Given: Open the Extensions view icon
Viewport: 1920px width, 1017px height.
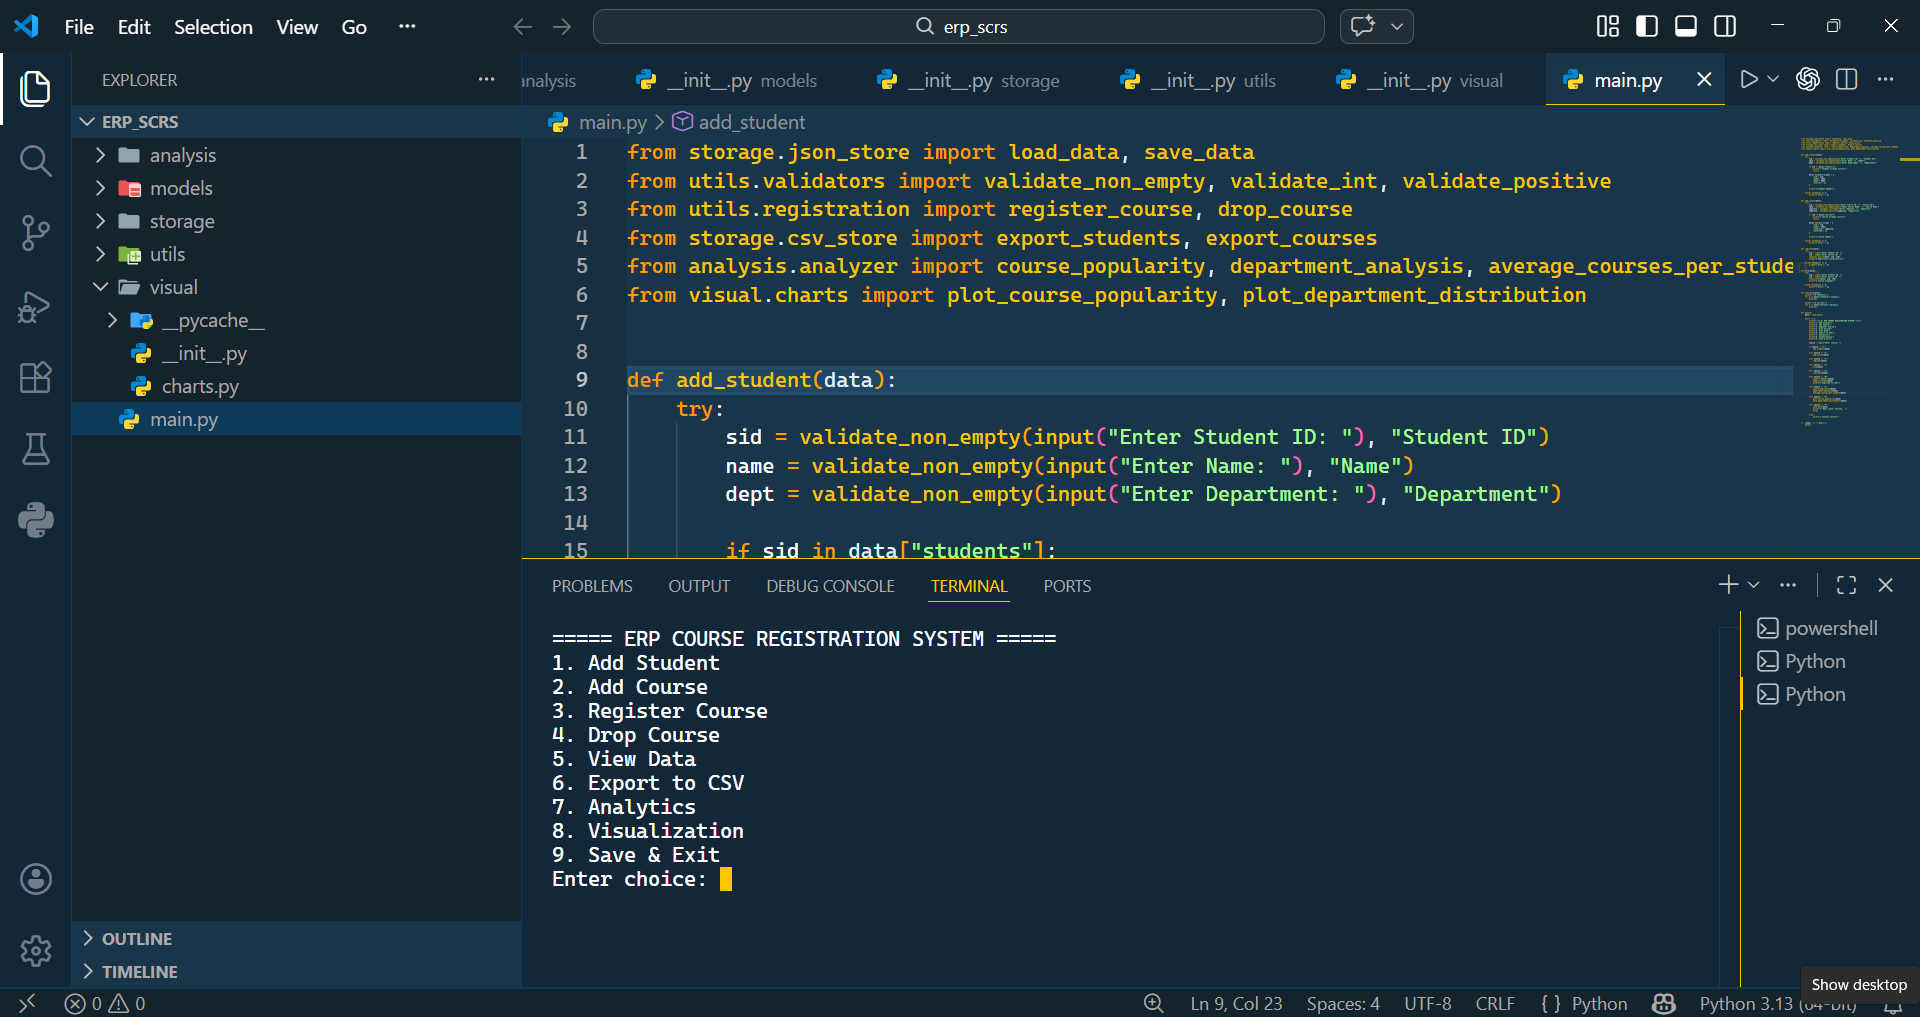Looking at the screenshot, I should pyautogui.click(x=36, y=377).
